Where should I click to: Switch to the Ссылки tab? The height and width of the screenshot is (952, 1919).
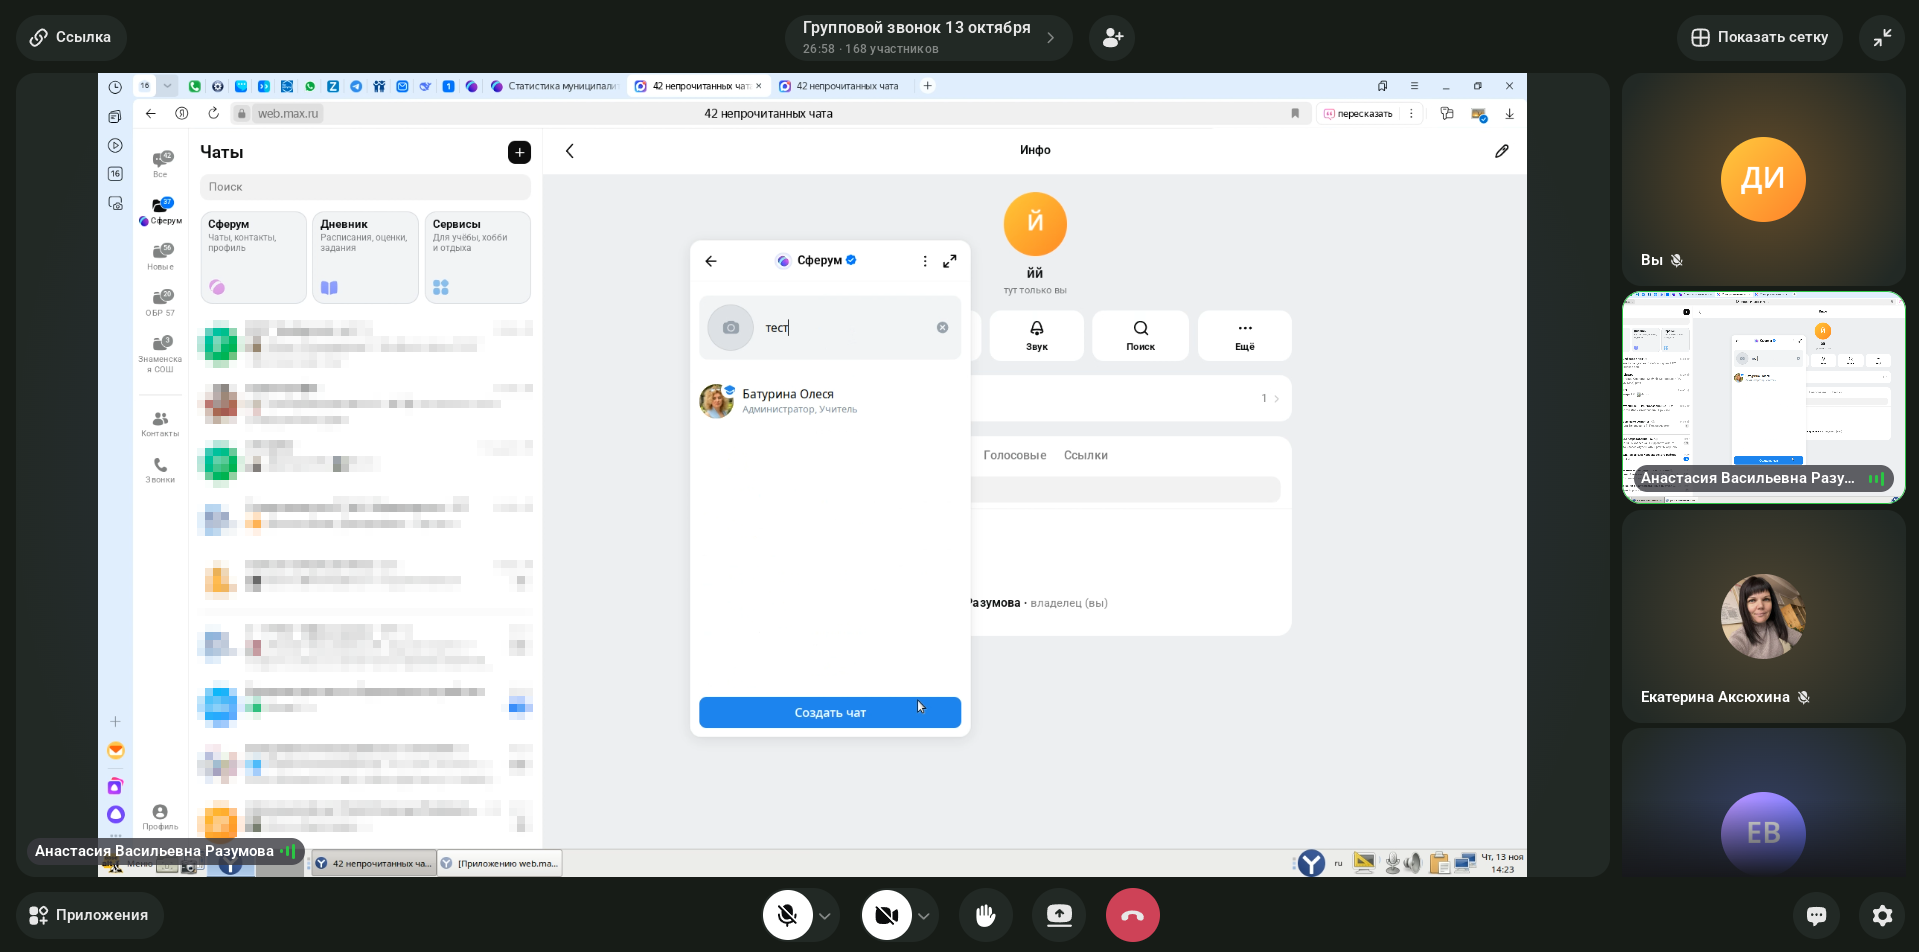1085,455
